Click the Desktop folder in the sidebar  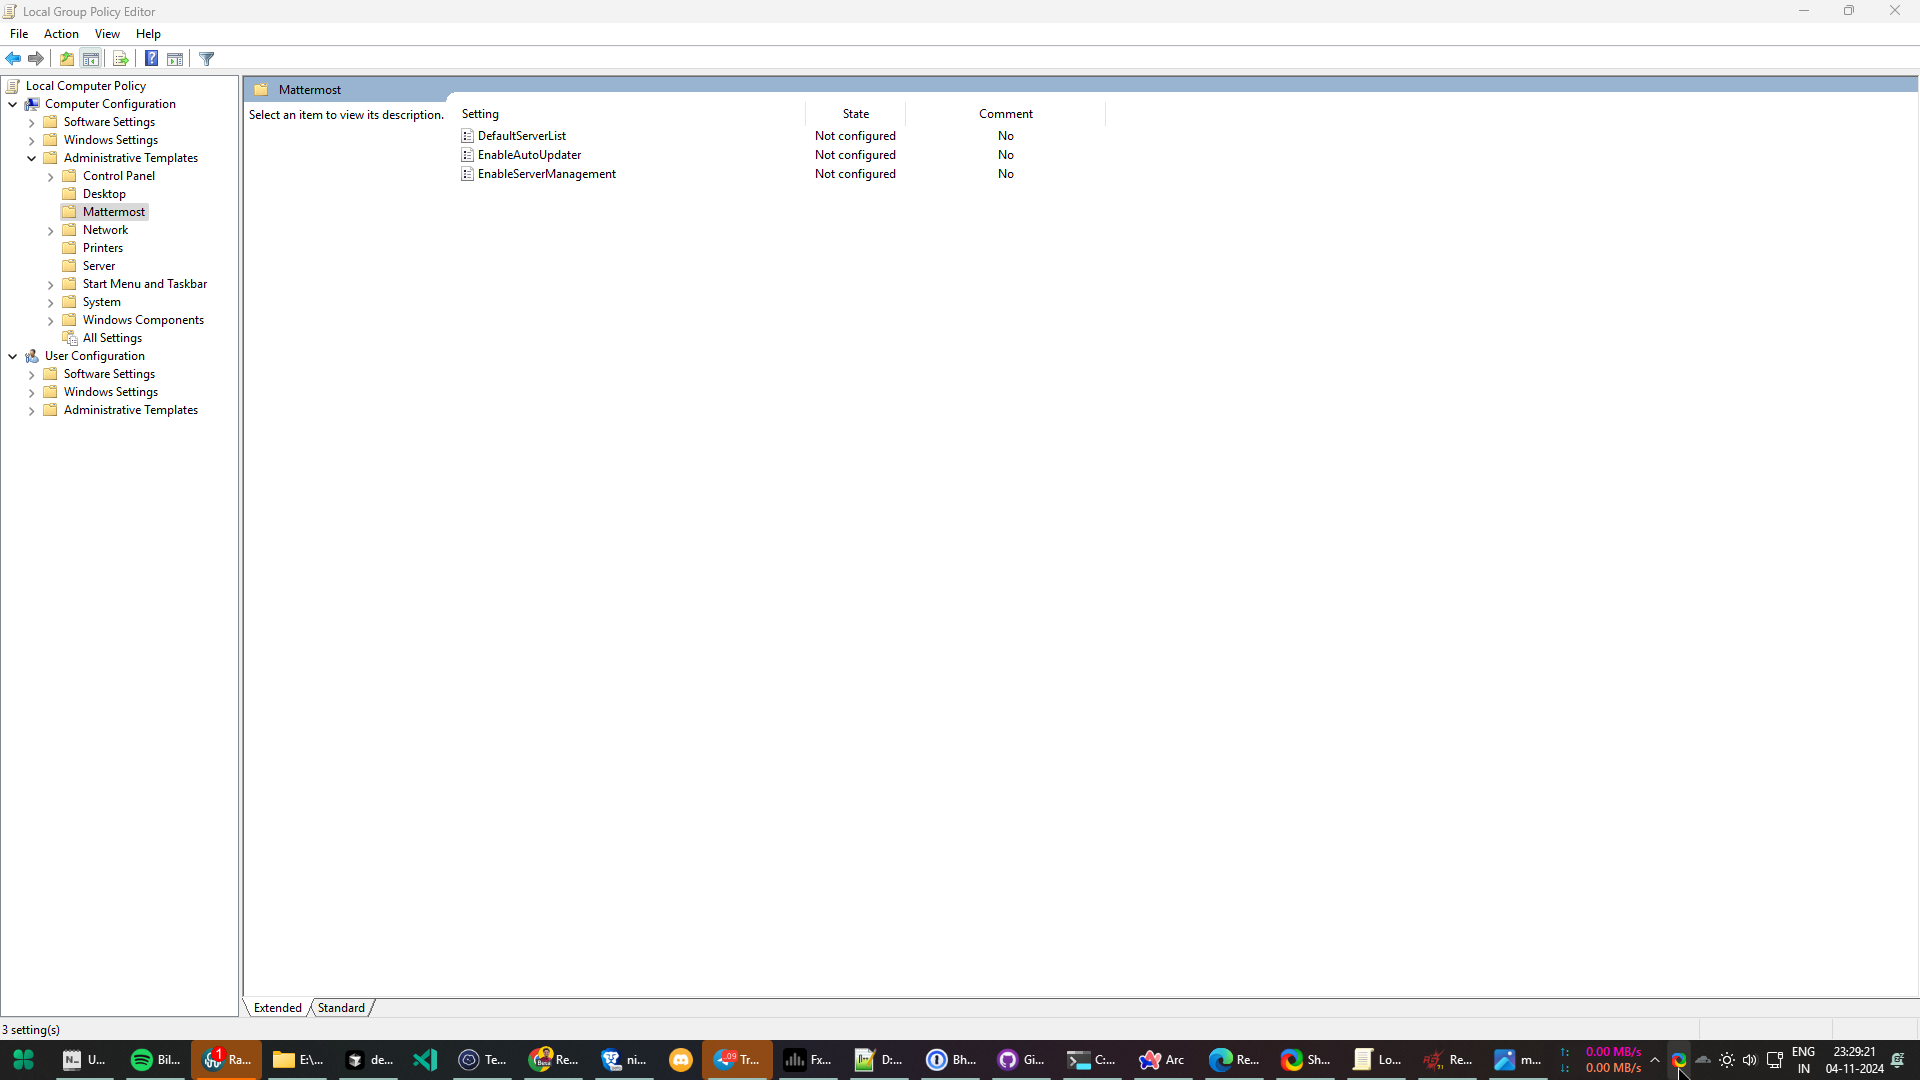coord(103,193)
